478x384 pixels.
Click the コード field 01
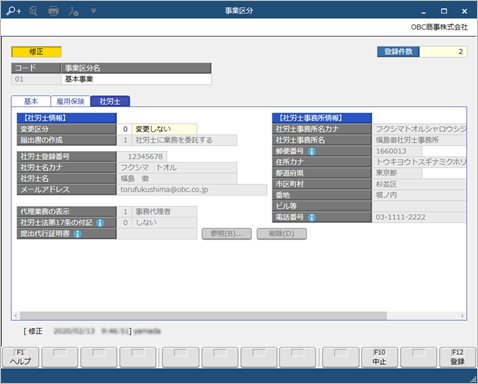pos(36,79)
